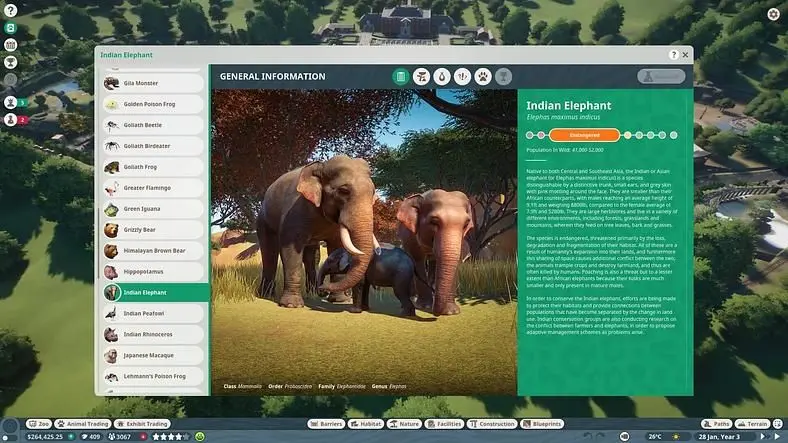This screenshot has height=443, width=788.
Task: Click the 26°C weather temperature indicator
Action: coord(655,437)
